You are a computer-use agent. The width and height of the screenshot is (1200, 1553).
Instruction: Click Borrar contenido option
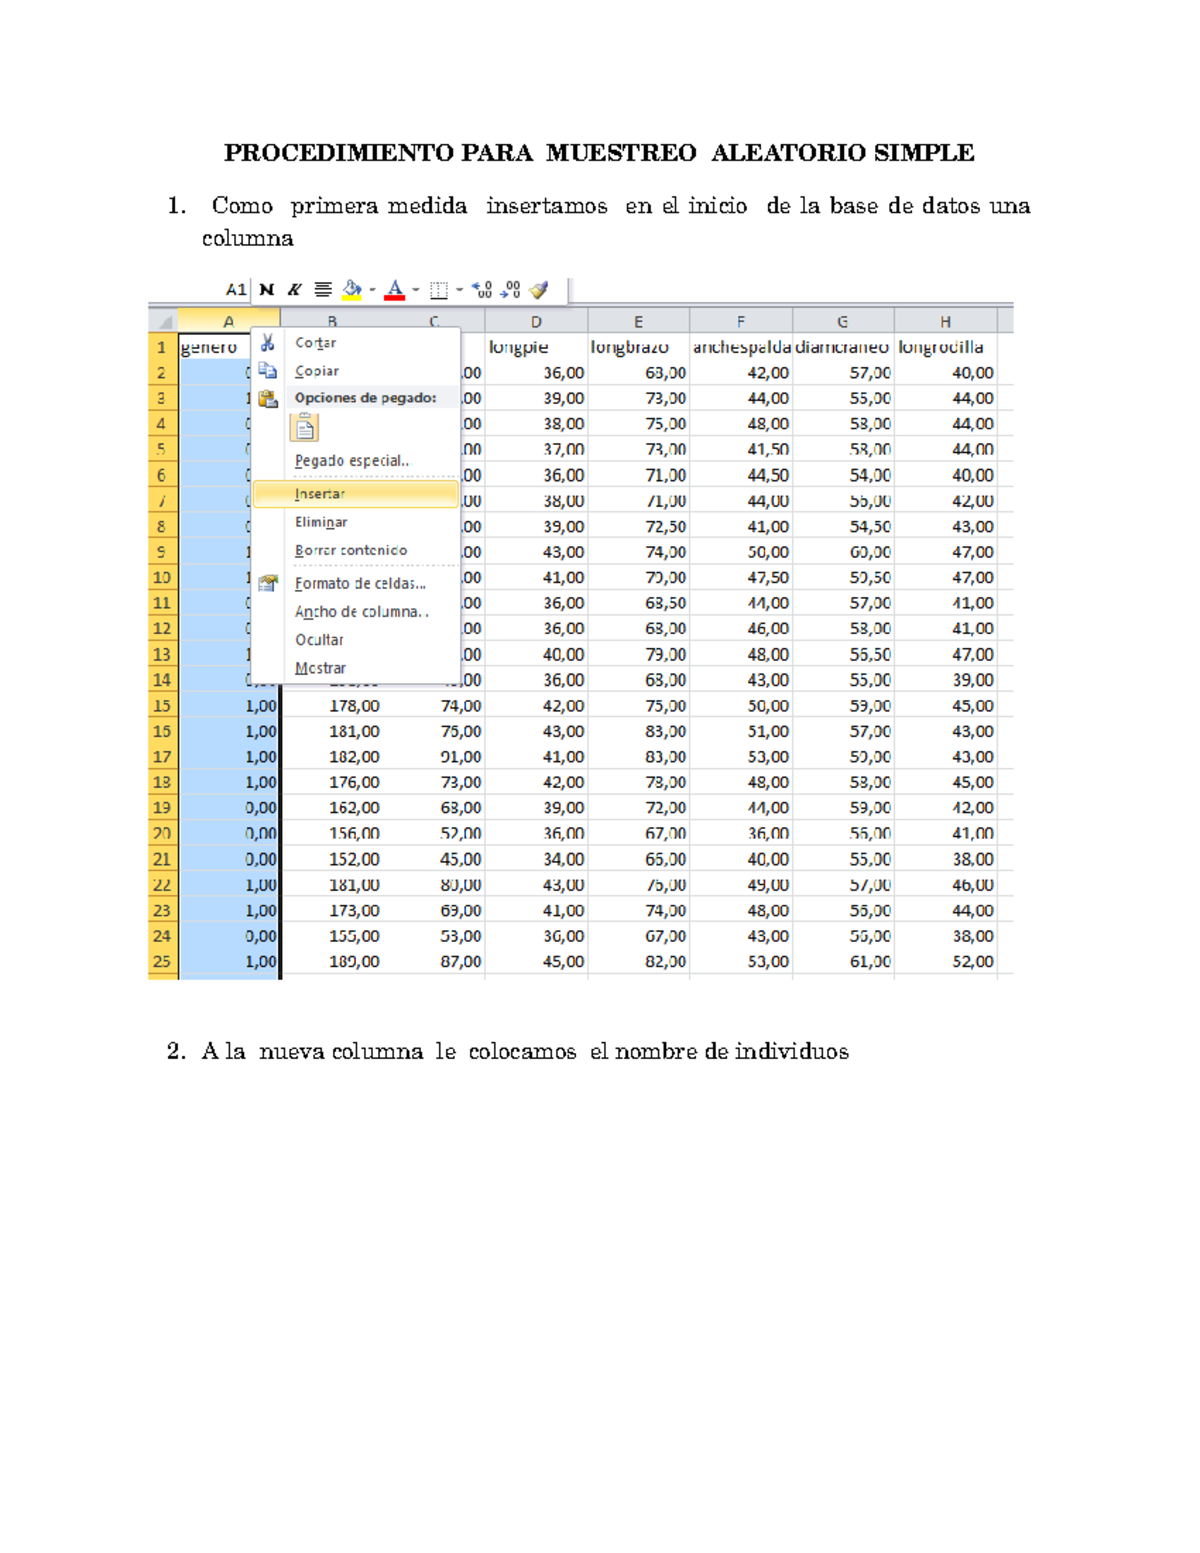coord(350,550)
